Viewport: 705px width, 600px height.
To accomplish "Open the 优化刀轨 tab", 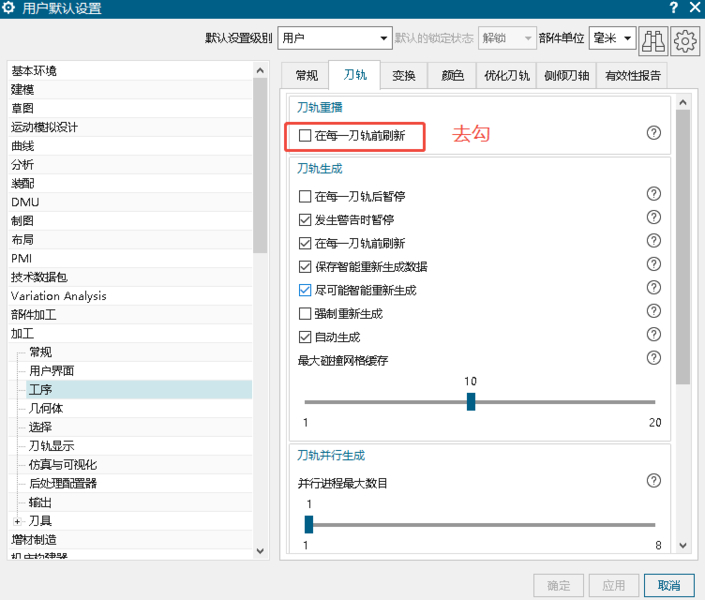I will (x=507, y=76).
